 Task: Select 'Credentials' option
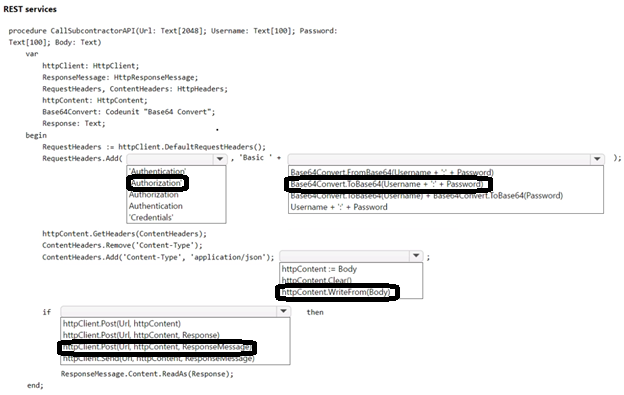click(x=151, y=218)
